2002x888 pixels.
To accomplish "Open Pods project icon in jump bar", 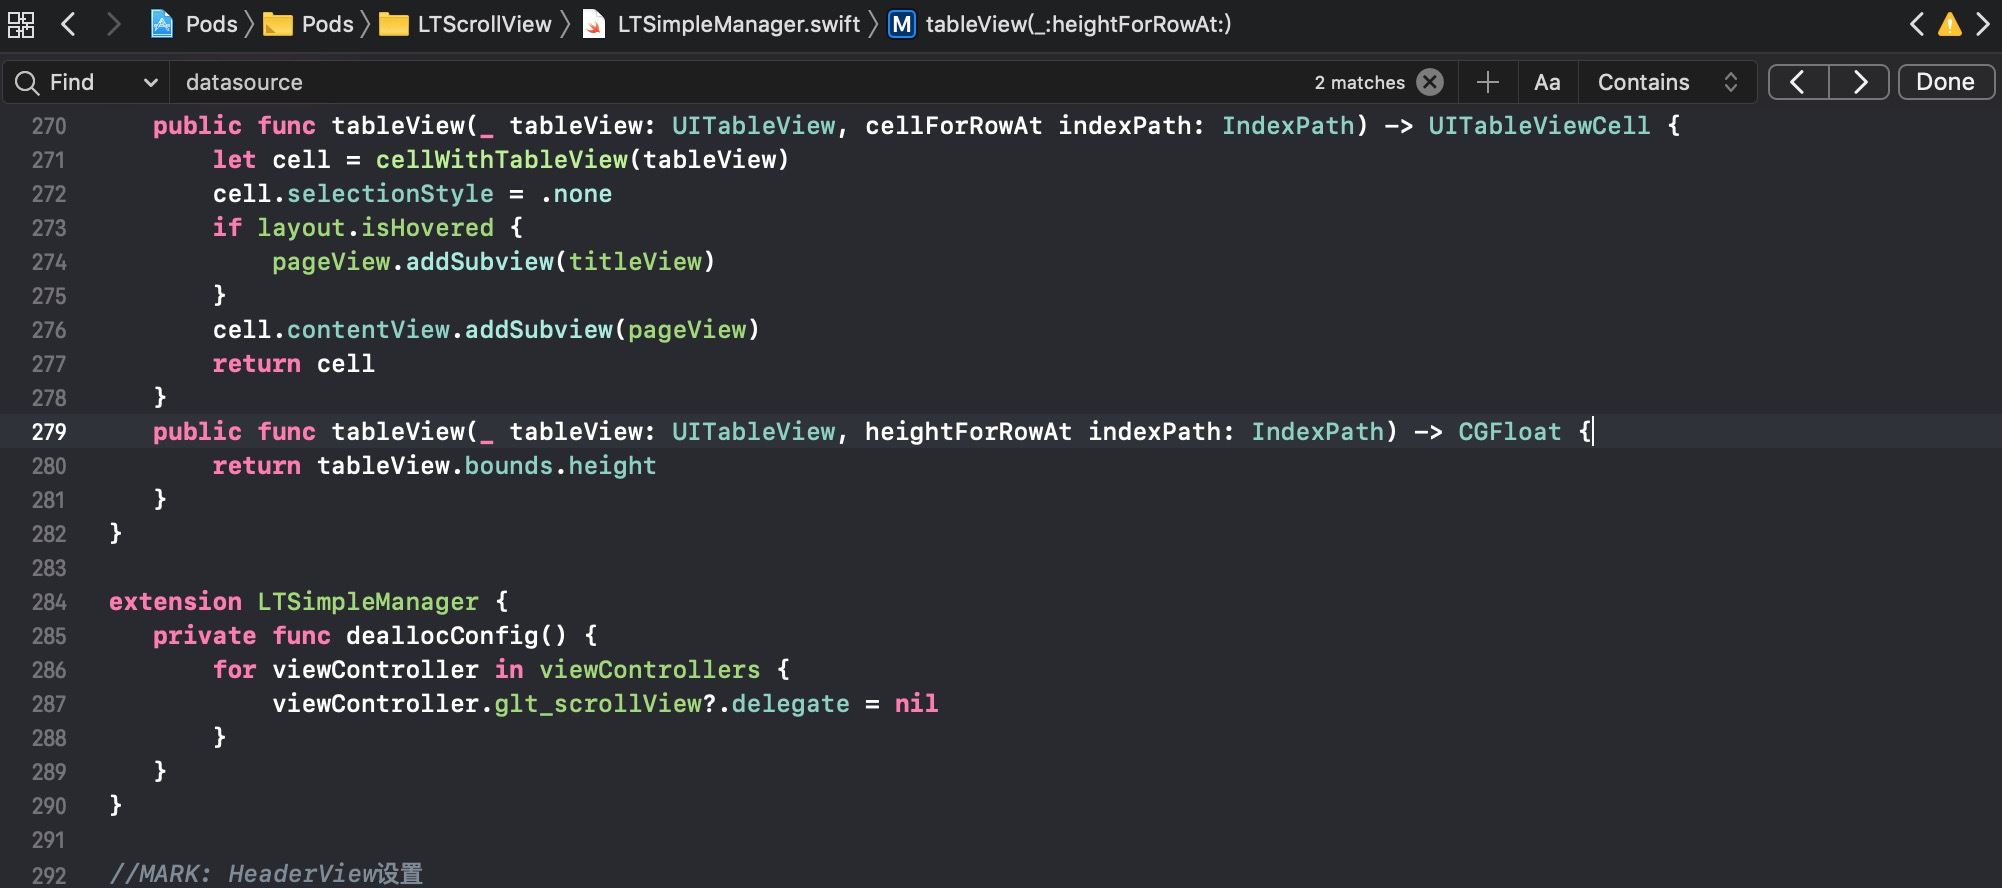I will point(161,24).
